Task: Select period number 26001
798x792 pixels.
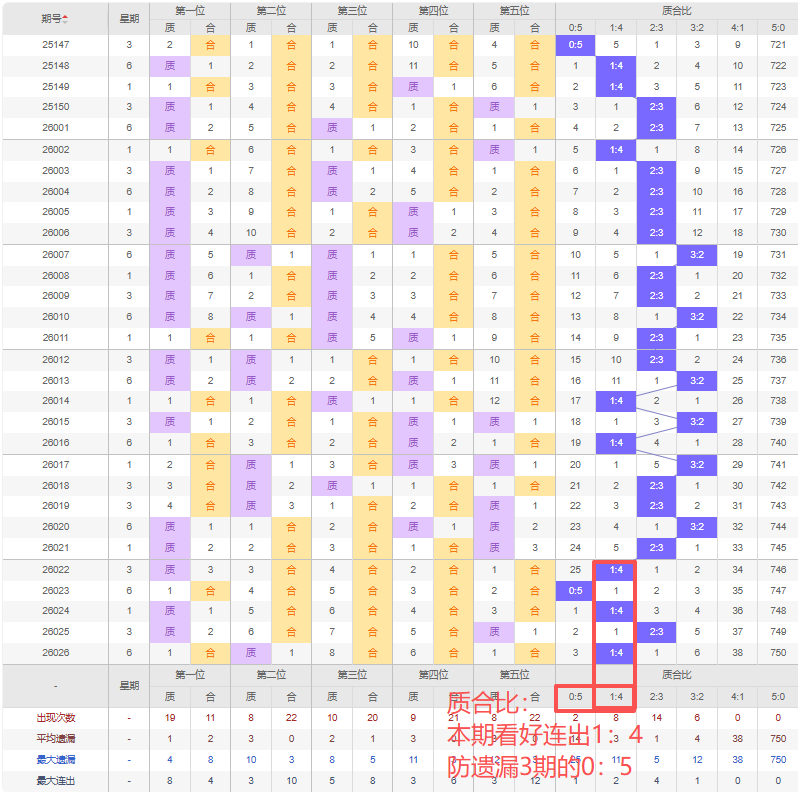Action: click(55, 128)
